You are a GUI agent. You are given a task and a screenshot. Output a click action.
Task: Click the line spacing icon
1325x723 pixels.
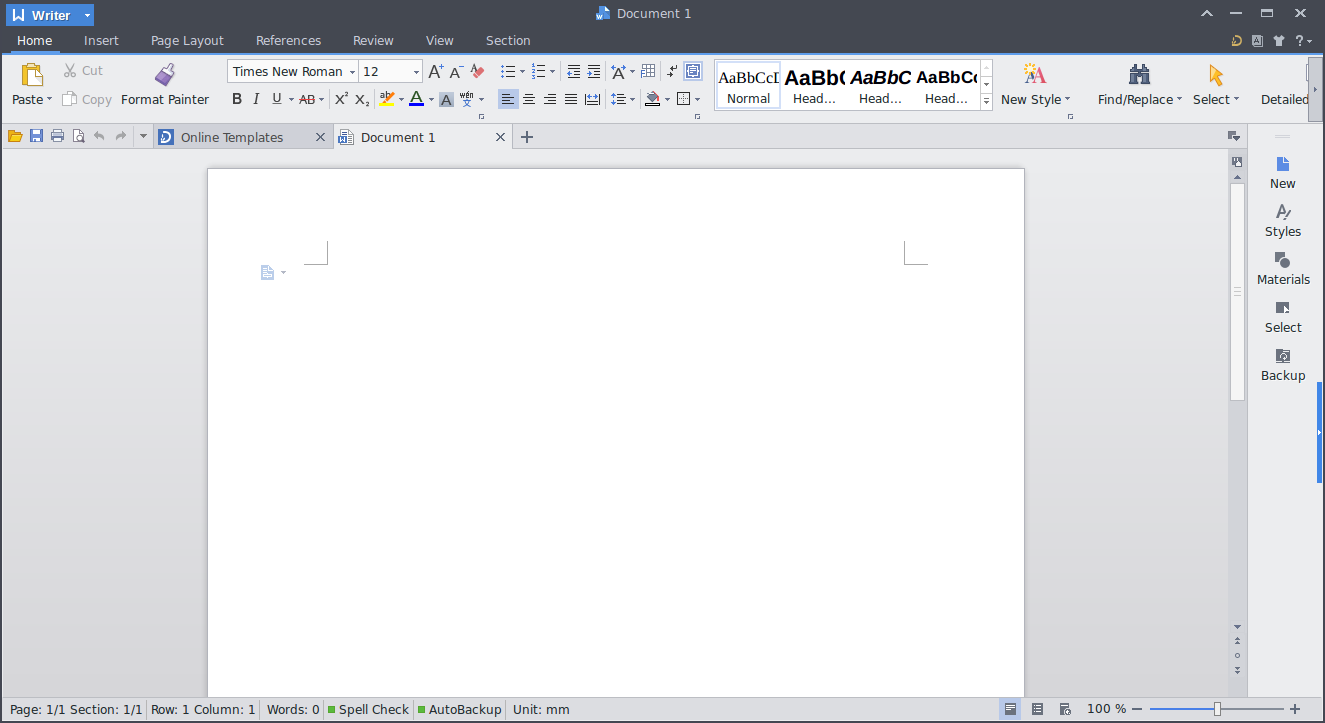click(618, 99)
